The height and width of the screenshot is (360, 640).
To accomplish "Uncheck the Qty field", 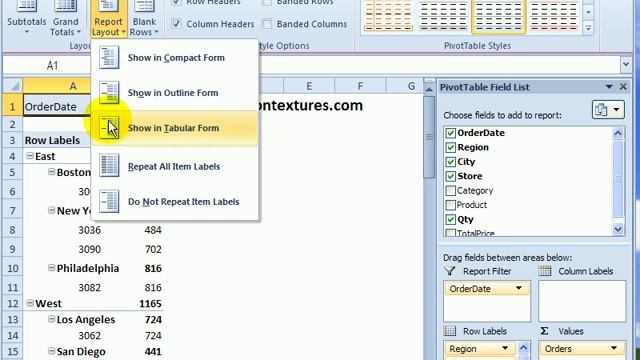I will tap(451, 220).
